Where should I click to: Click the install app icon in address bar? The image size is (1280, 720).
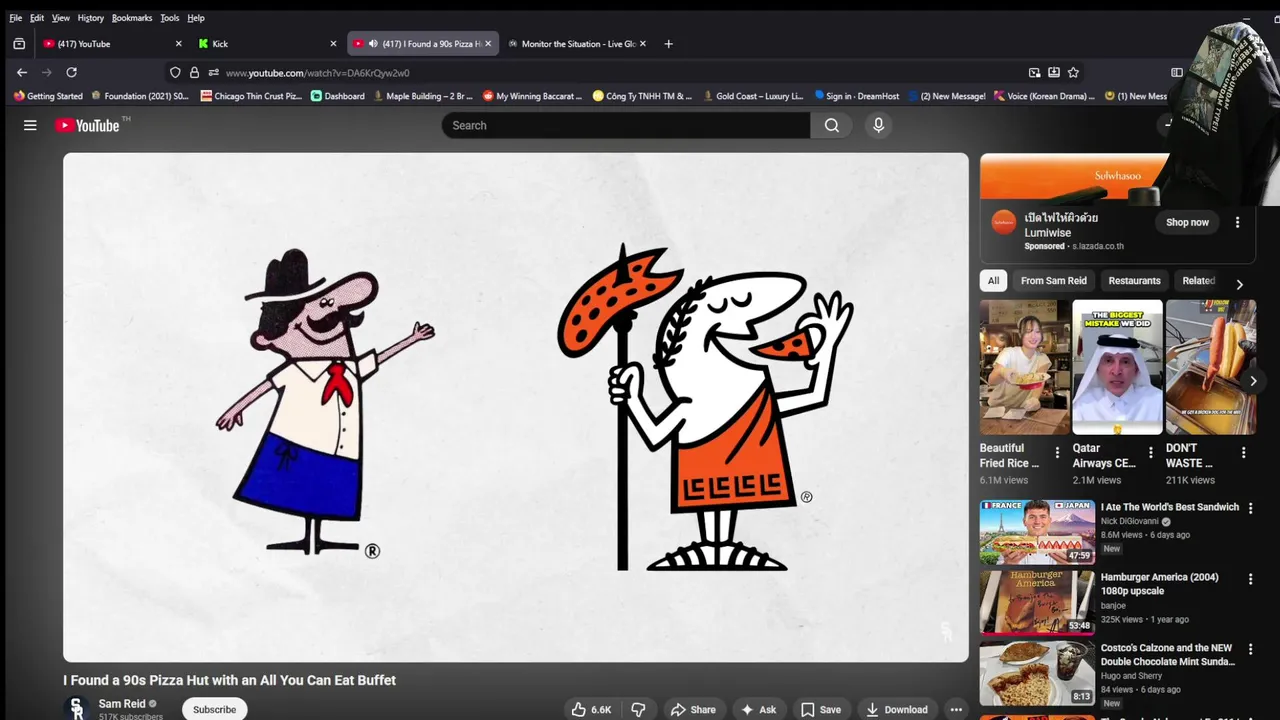1053,72
